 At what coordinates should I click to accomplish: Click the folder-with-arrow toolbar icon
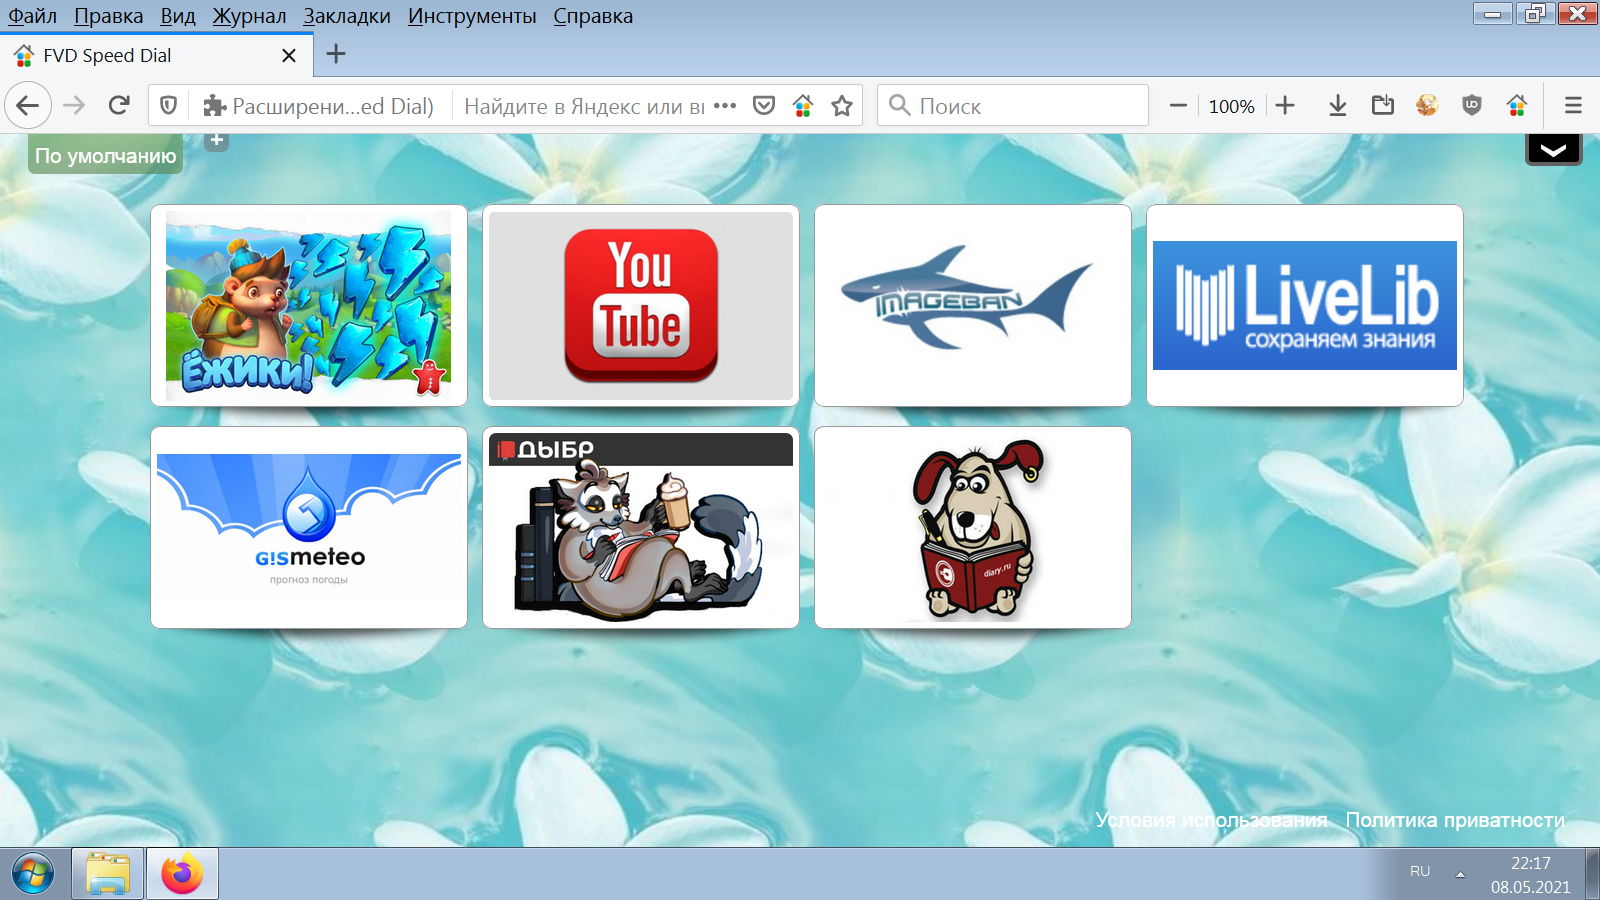click(1383, 105)
